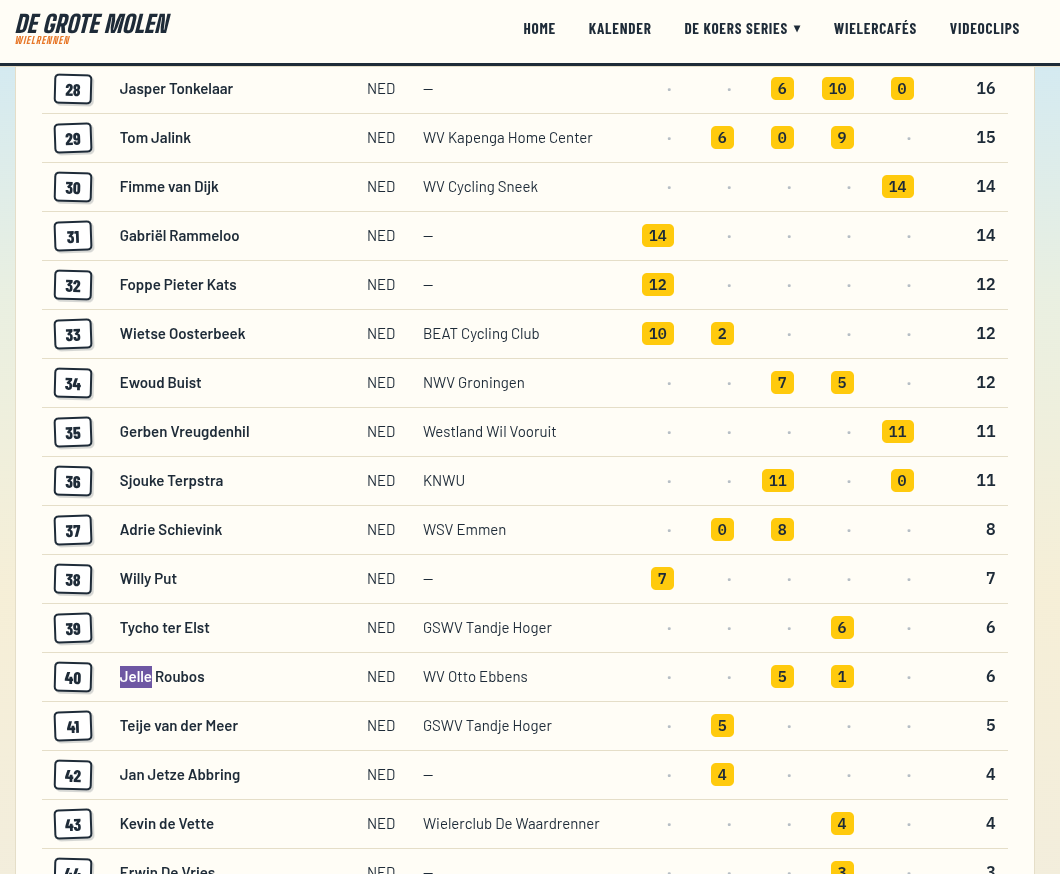This screenshot has width=1060, height=874.
Task: Click Adrie Schievink's yellow 8-point badge
Action: click(782, 530)
